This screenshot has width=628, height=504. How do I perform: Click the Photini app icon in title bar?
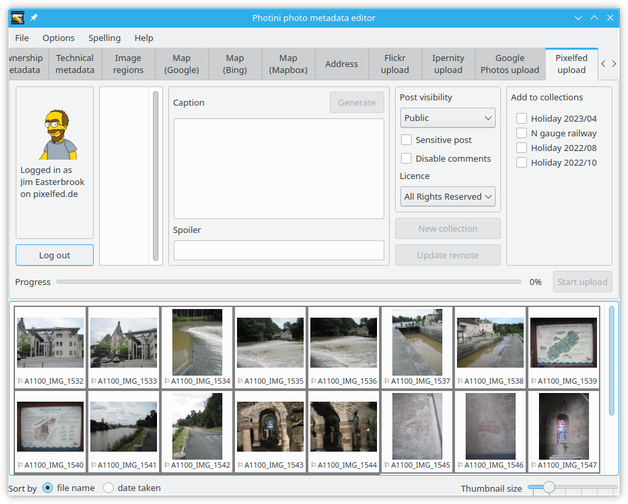pos(18,18)
